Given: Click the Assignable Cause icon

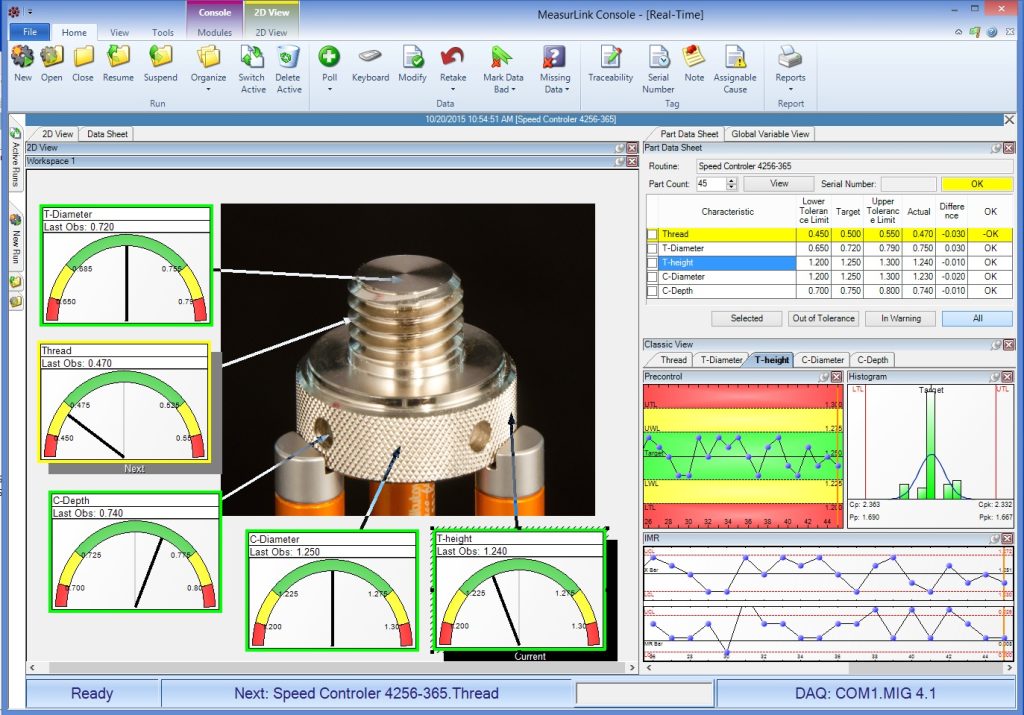Looking at the screenshot, I should click(735, 59).
